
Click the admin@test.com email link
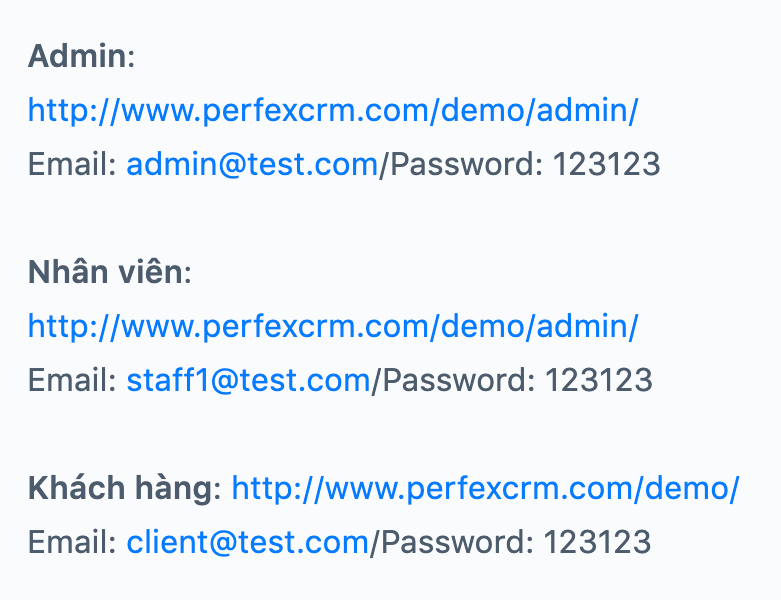(x=253, y=164)
